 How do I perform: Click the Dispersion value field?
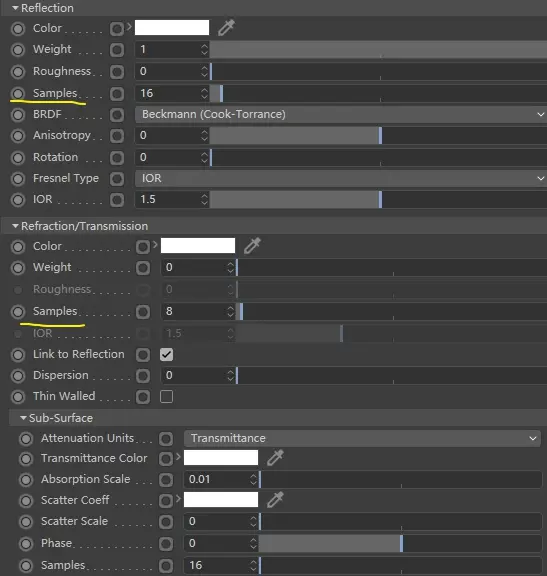(194, 375)
